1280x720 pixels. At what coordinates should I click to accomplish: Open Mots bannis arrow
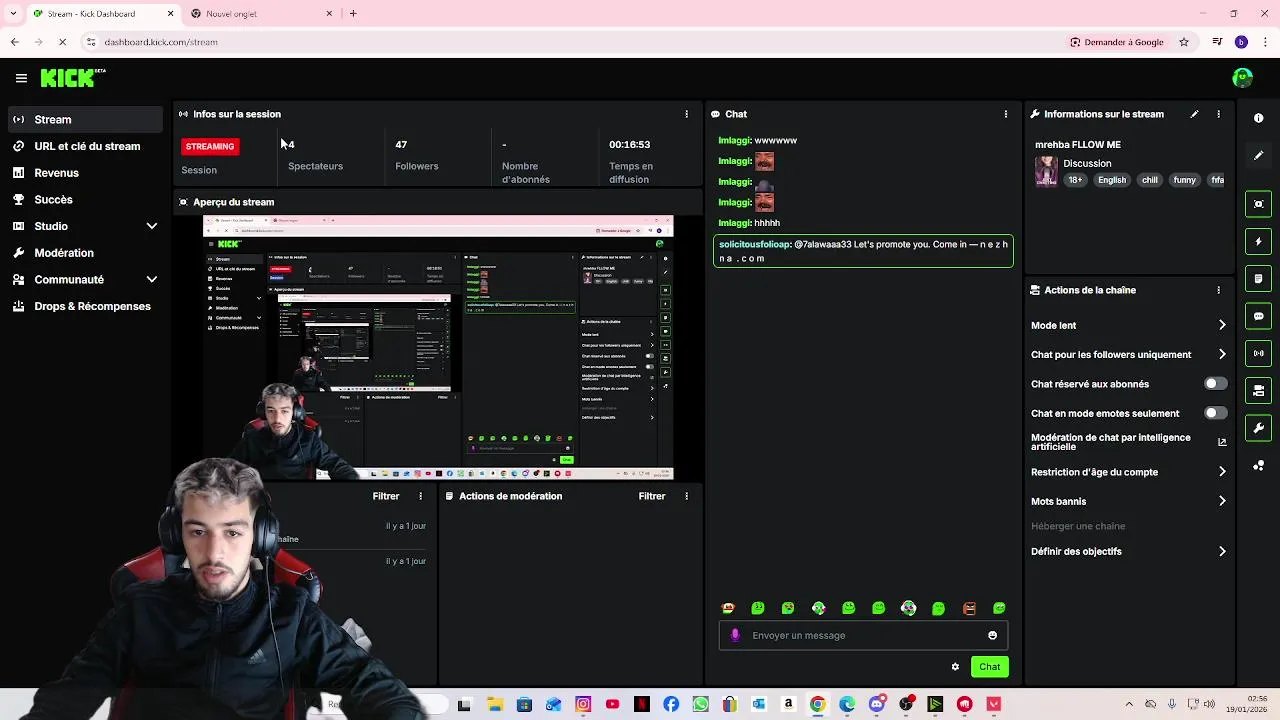coord(1222,501)
